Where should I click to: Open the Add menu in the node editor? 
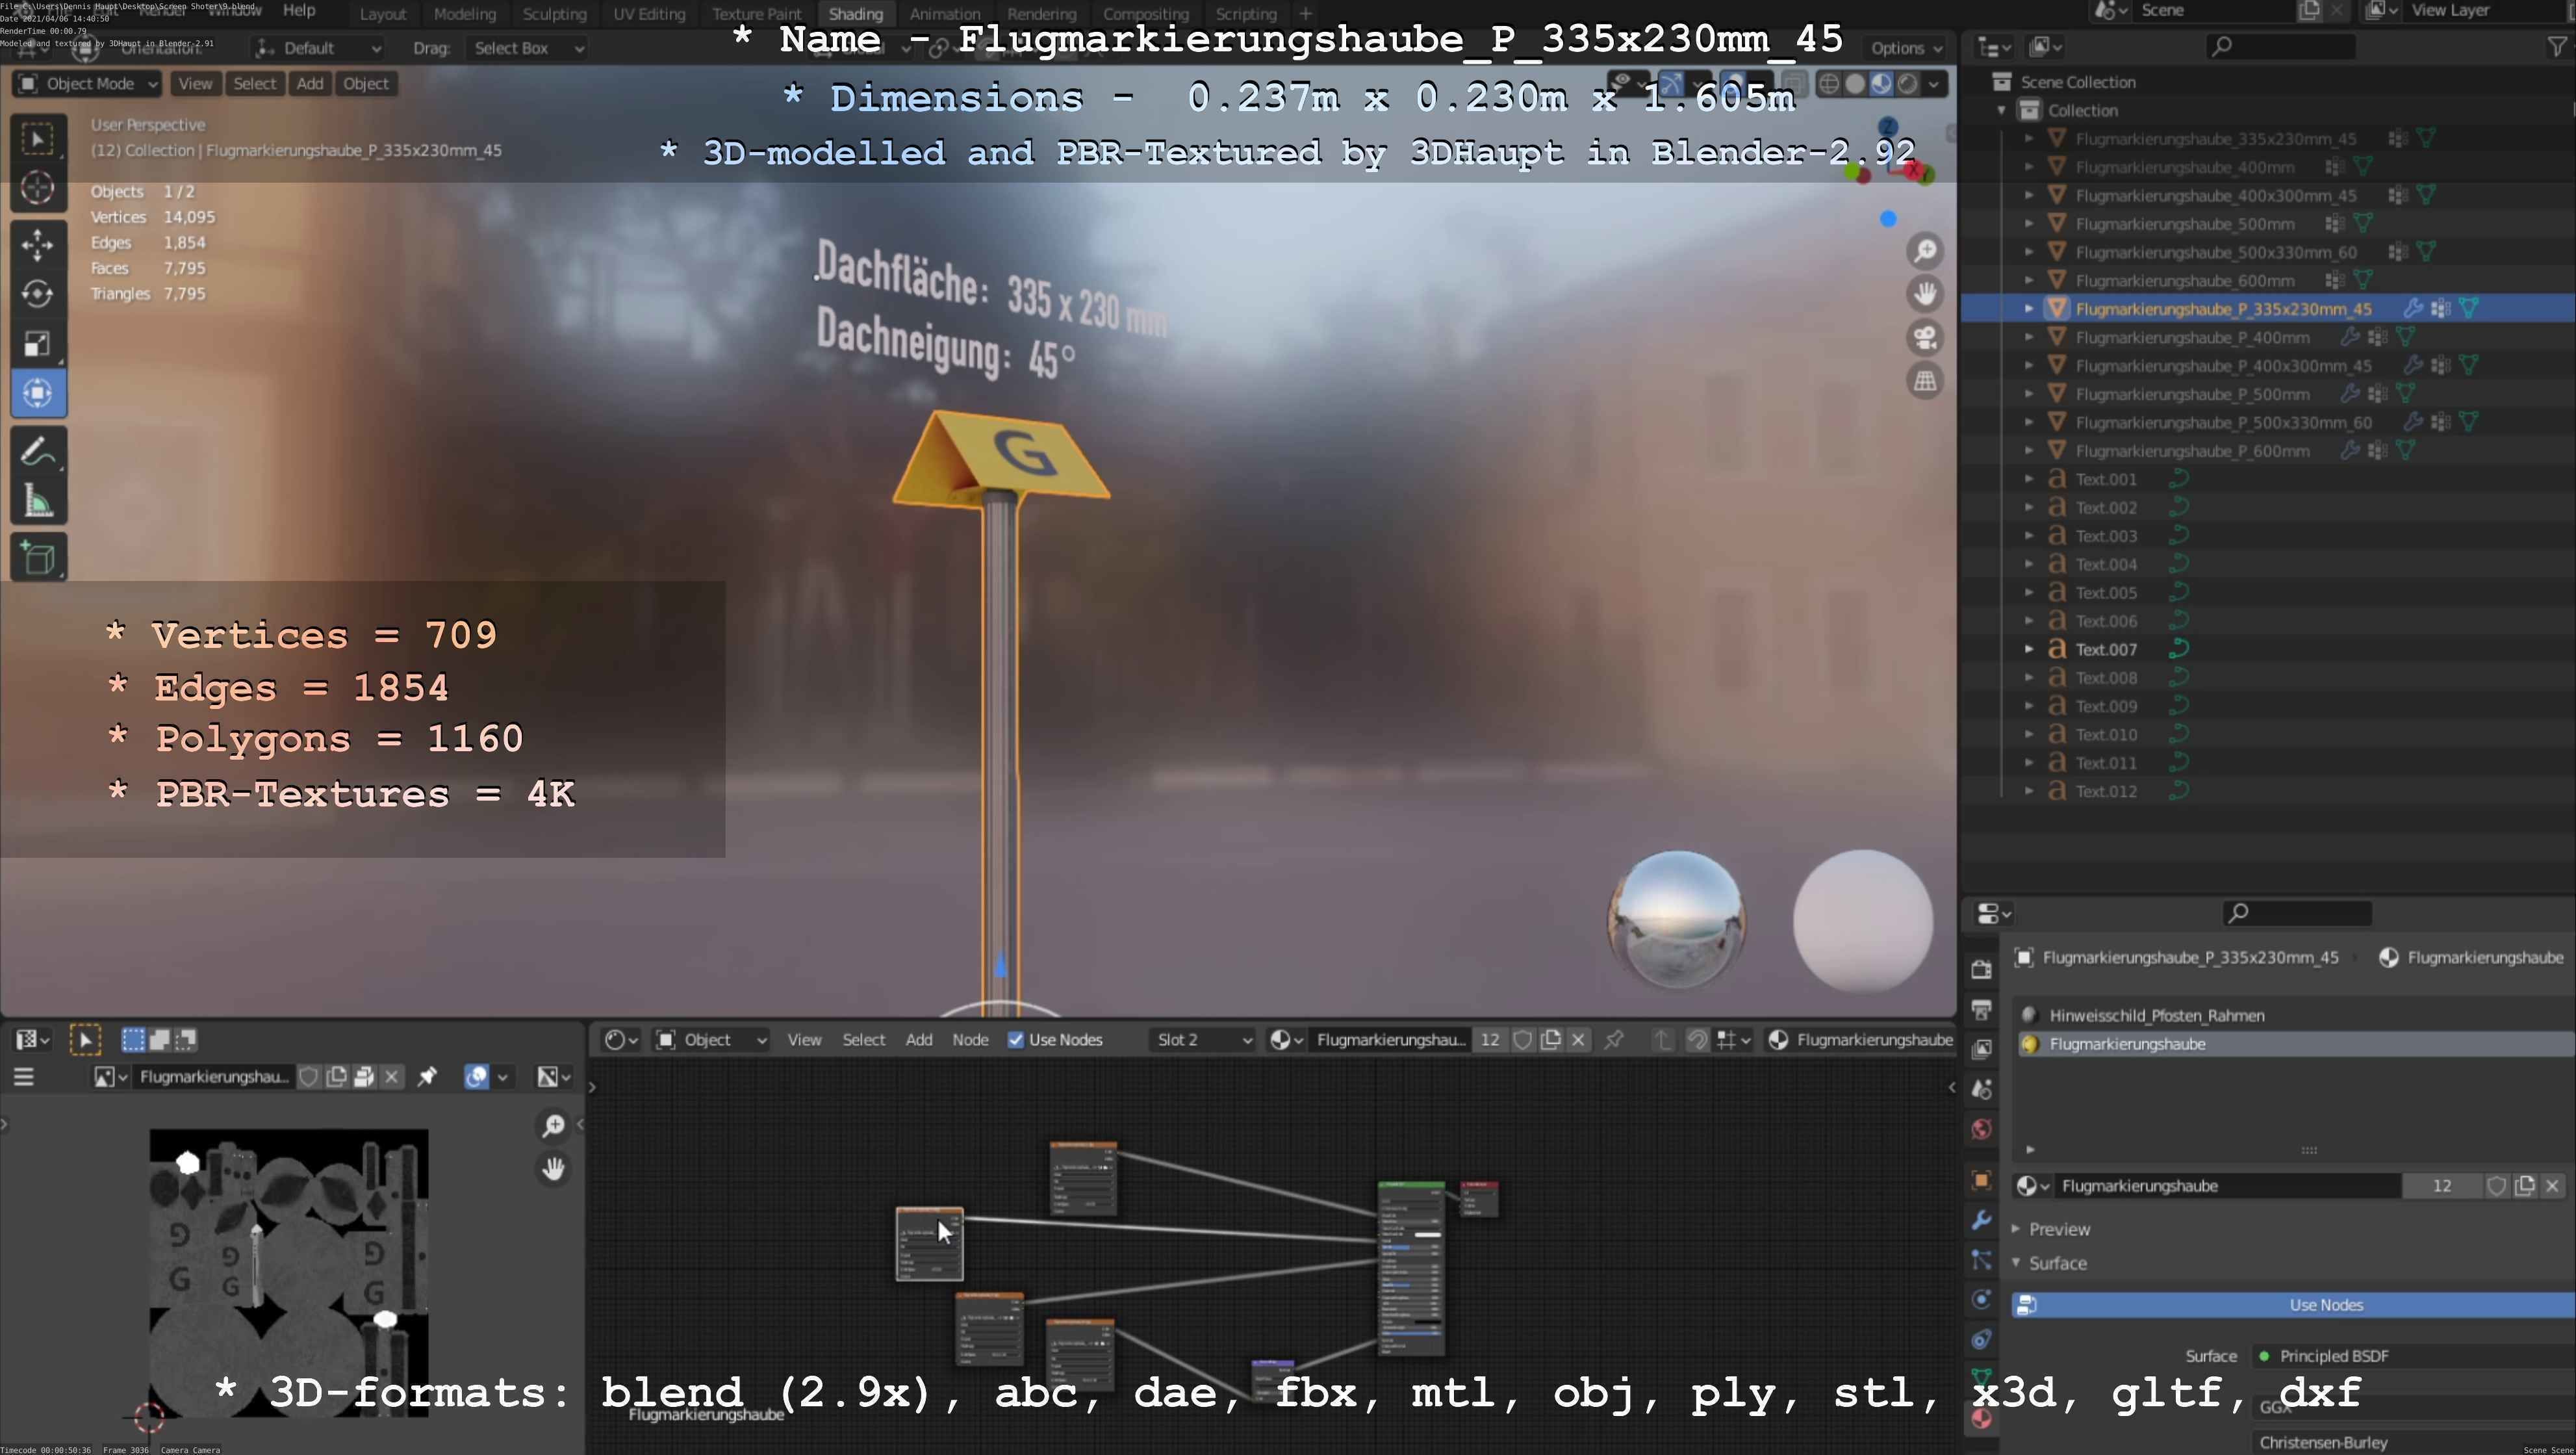918,1040
